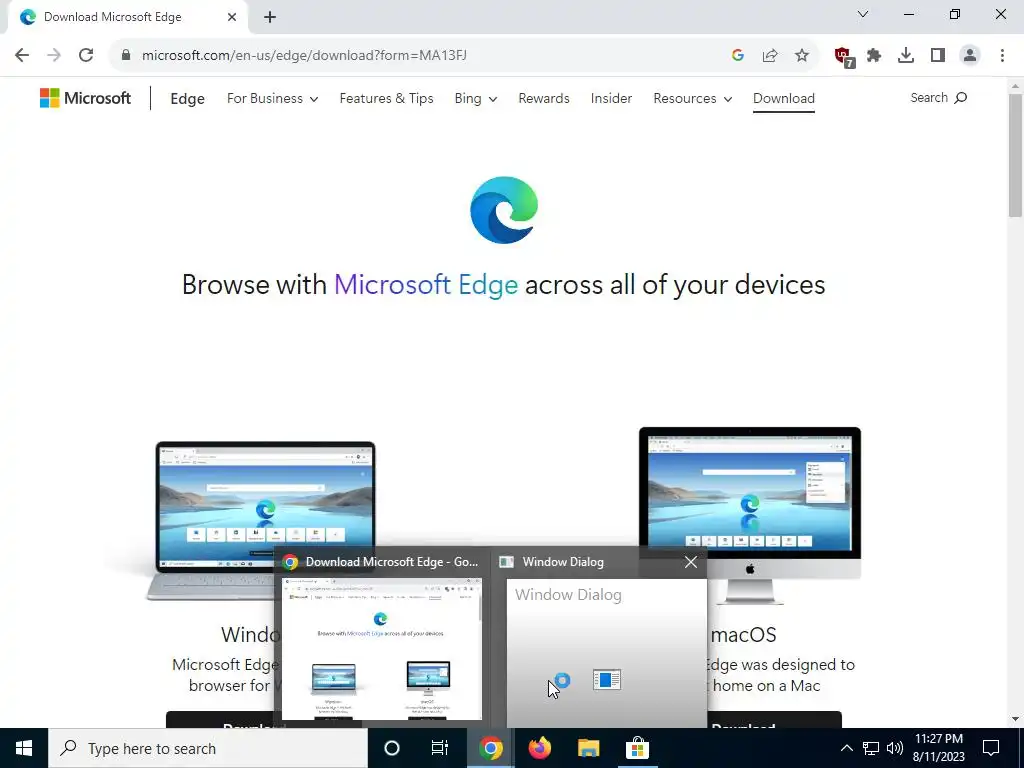Open the Chrome profile avatar
The height and width of the screenshot is (768, 1024).
pos(970,55)
